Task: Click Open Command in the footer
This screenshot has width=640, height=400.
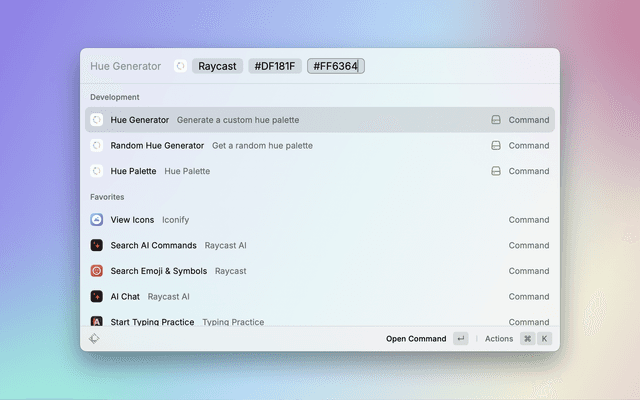Action: pos(416,339)
